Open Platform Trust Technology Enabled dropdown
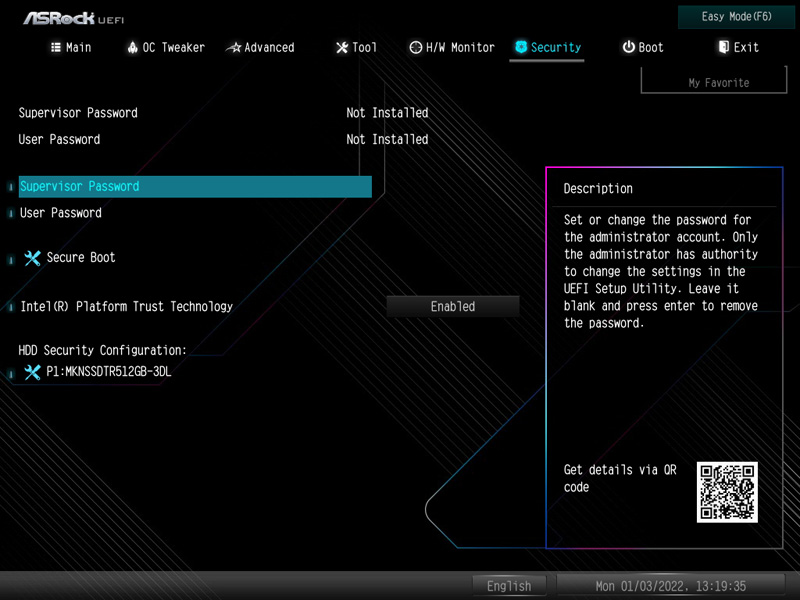The width and height of the screenshot is (800, 600). coord(453,307)
